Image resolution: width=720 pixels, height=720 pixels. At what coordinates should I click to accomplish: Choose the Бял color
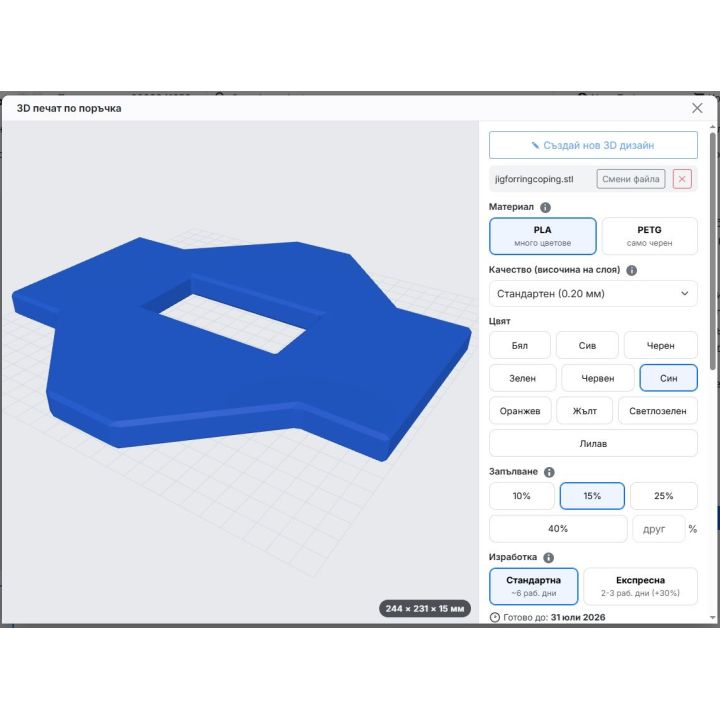click(520, 345)
